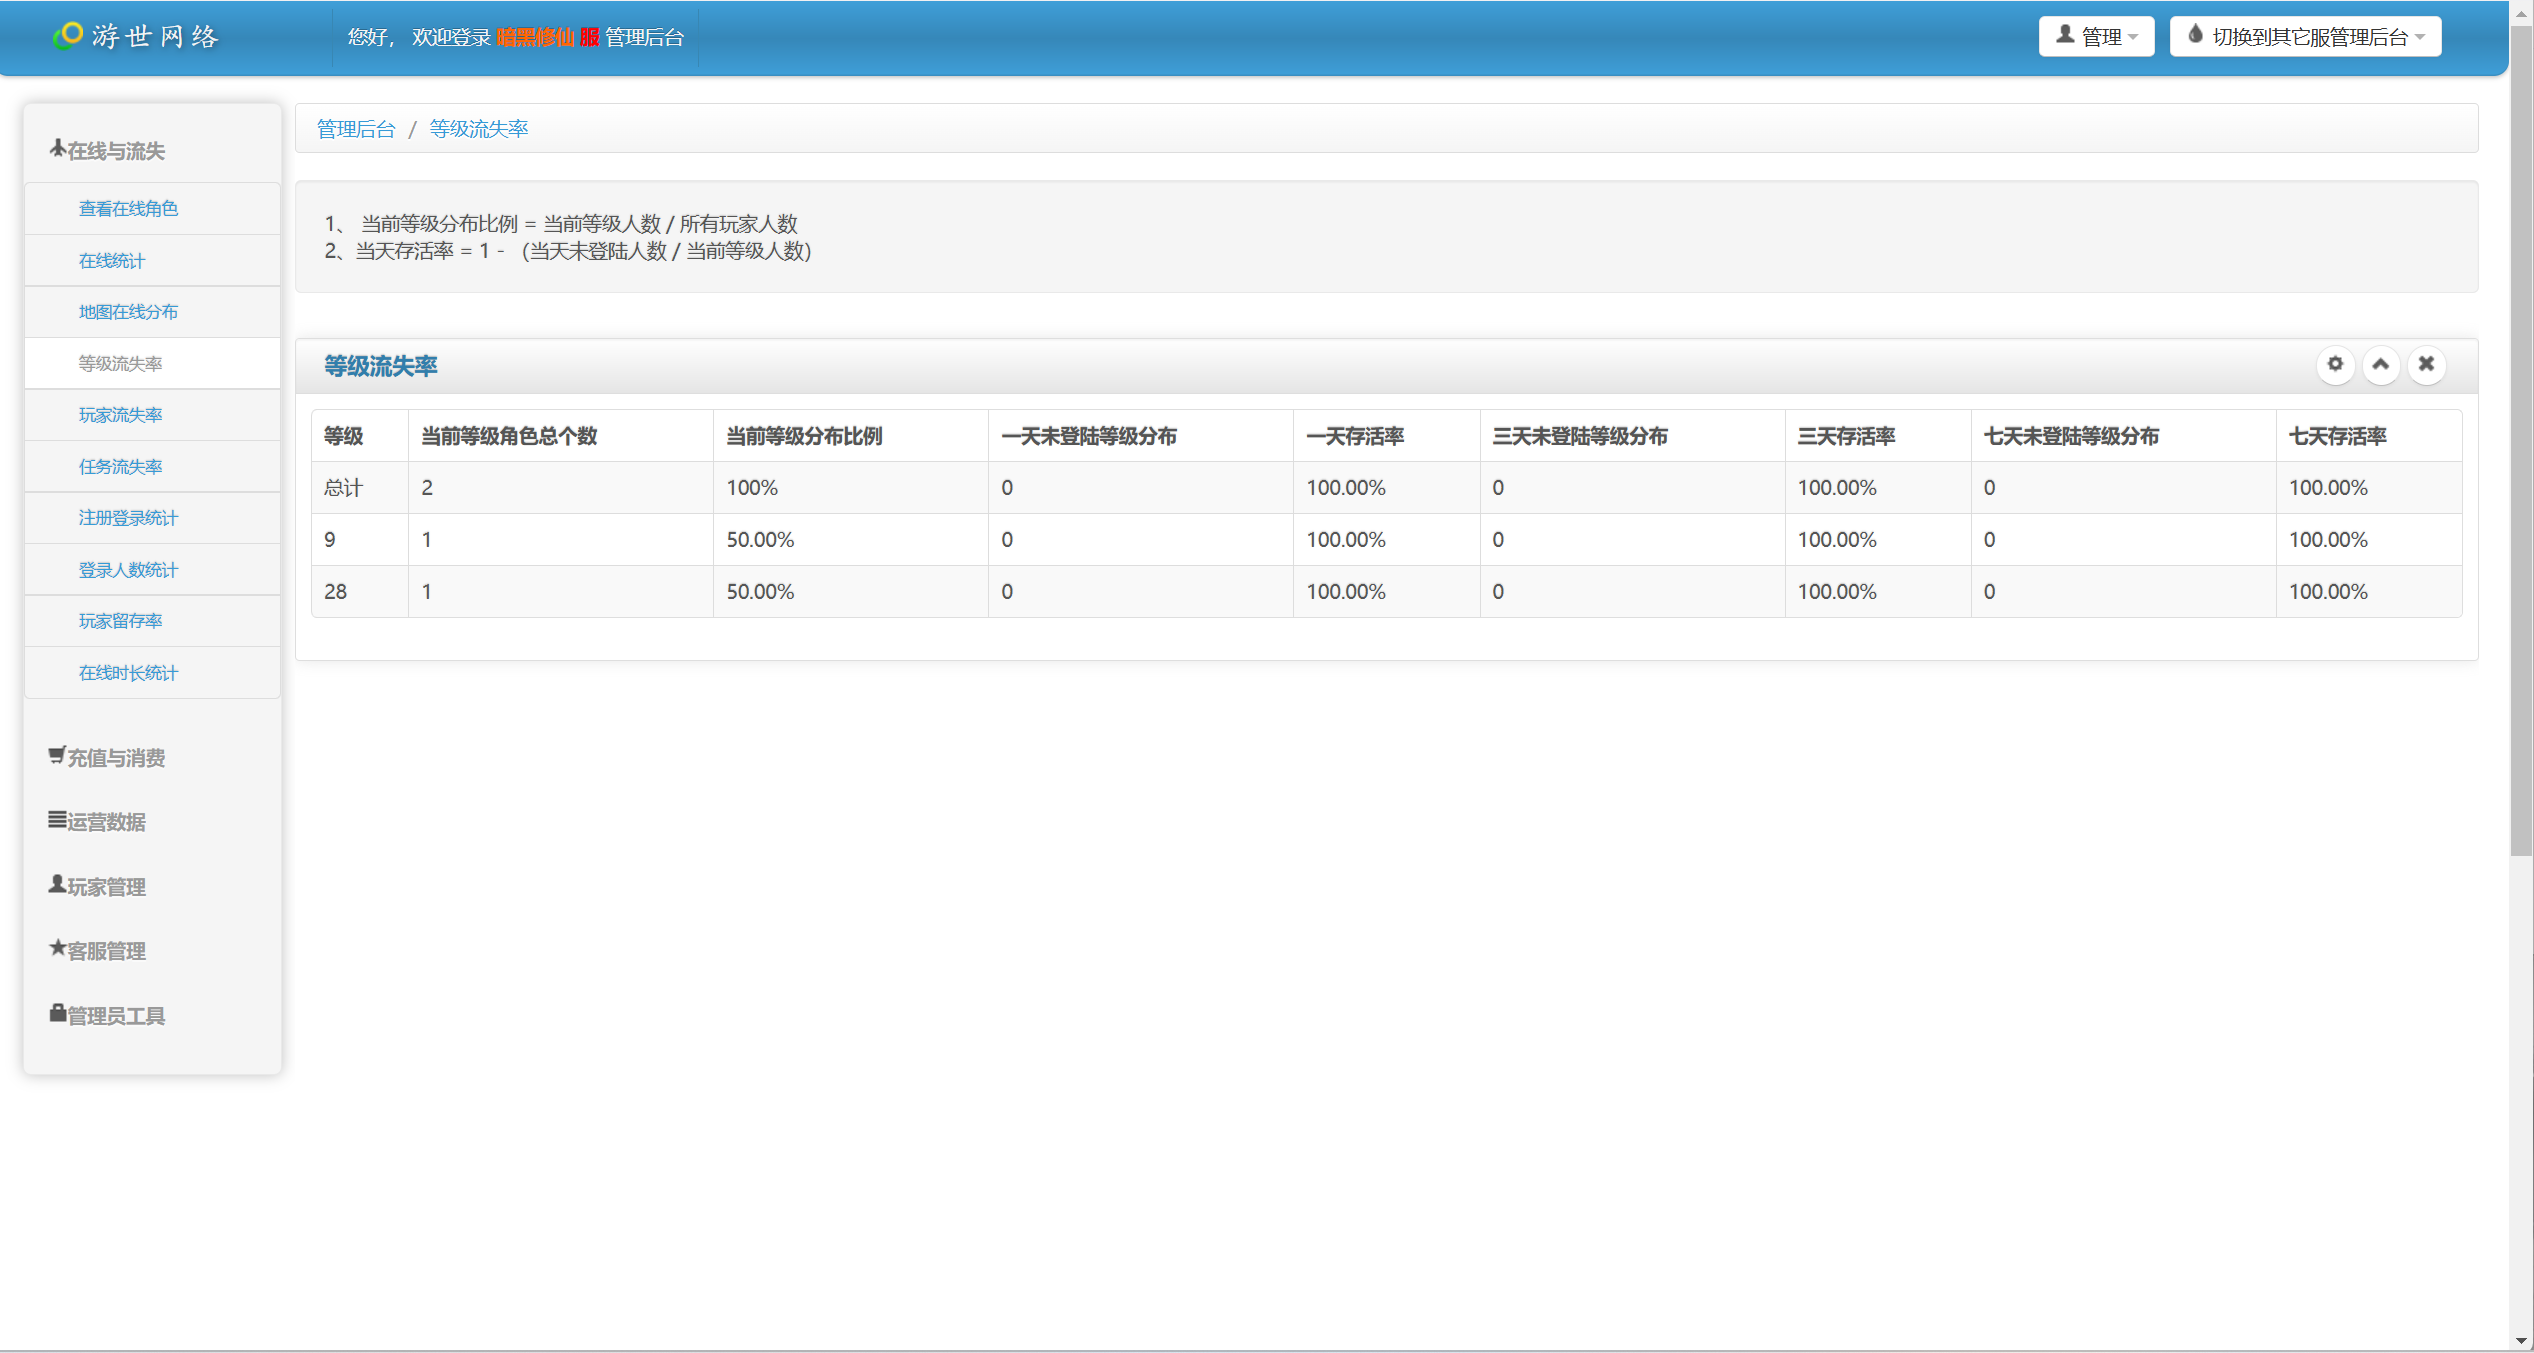Open the 管理 account dropdown
Viewport: 2534px width, 1353px height.
tap(2096, 35)
